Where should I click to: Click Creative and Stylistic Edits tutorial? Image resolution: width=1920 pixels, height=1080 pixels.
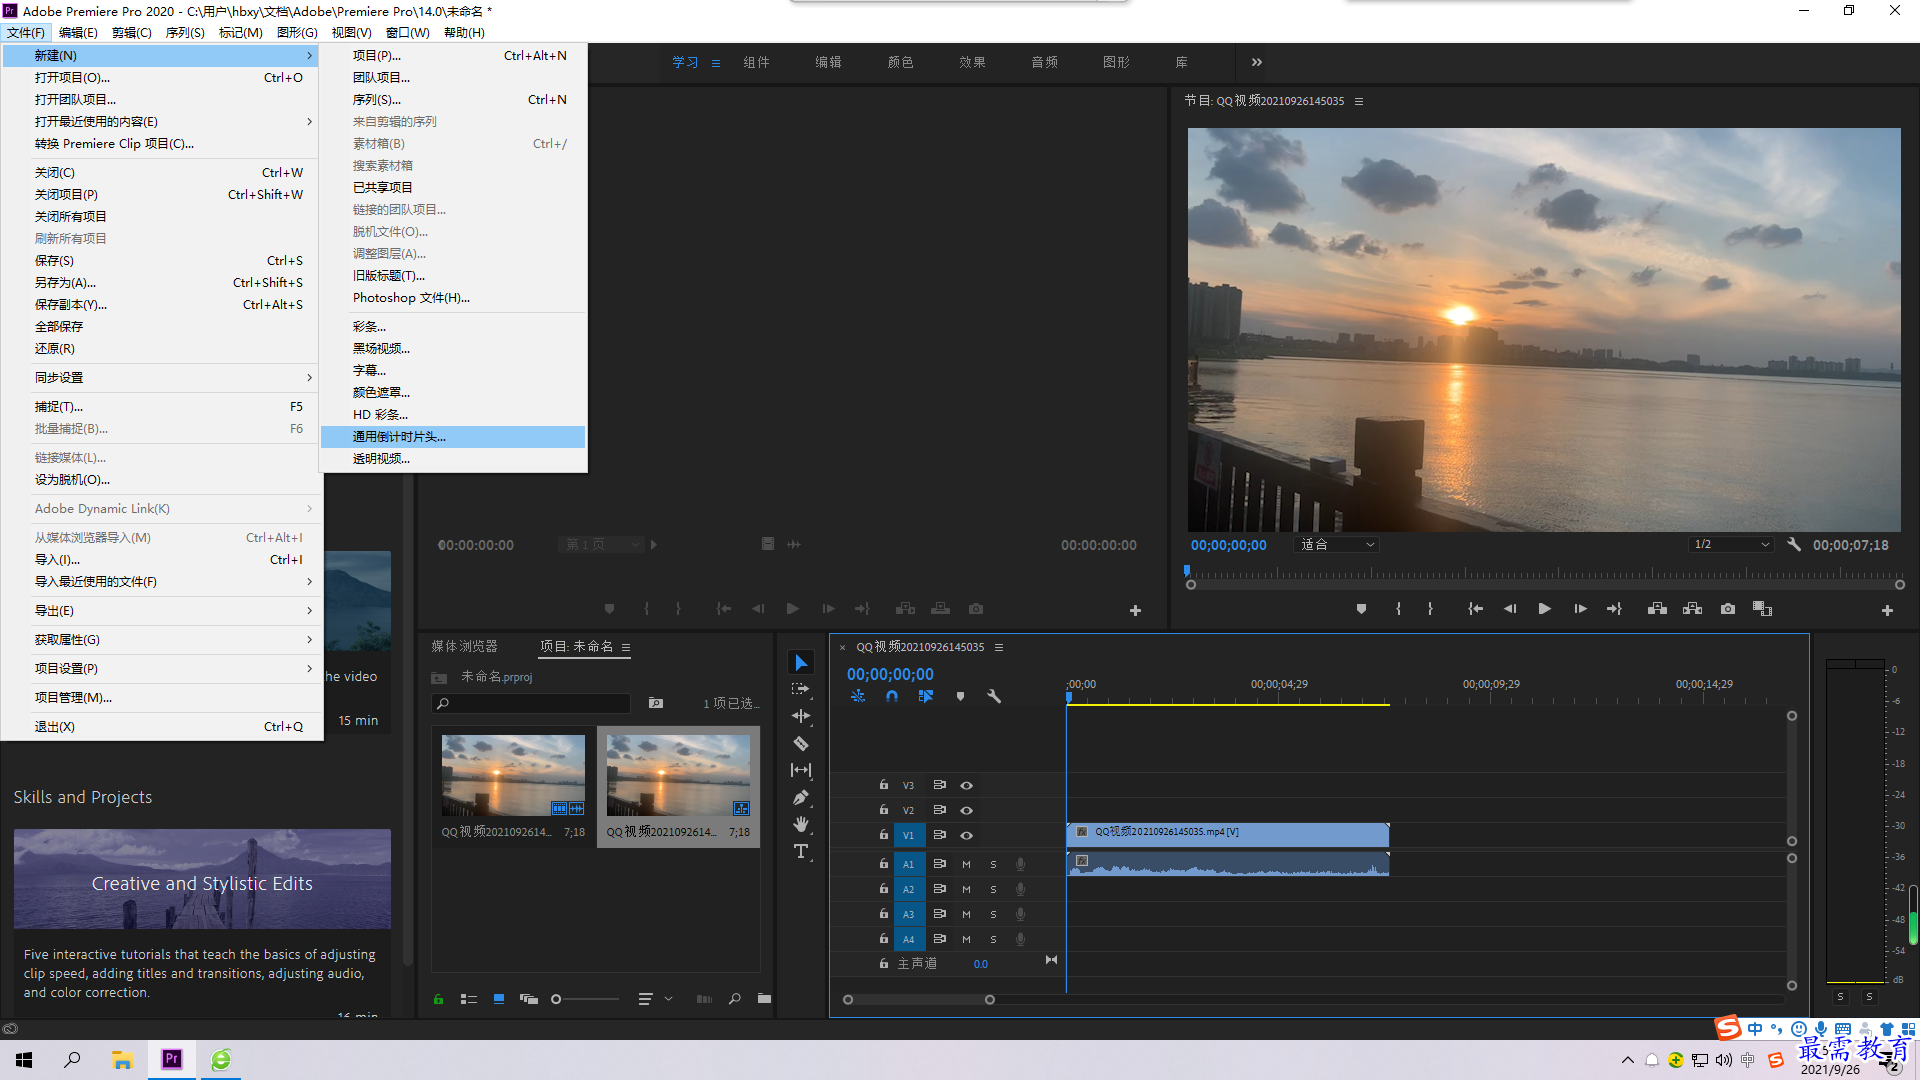(202, 879)
